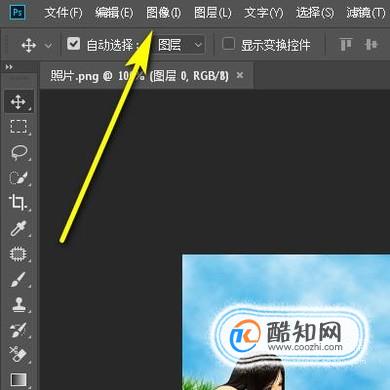Open the 图层 auto-select dropdown
This screenshot has height=390, width=390.
click(180, 45)
